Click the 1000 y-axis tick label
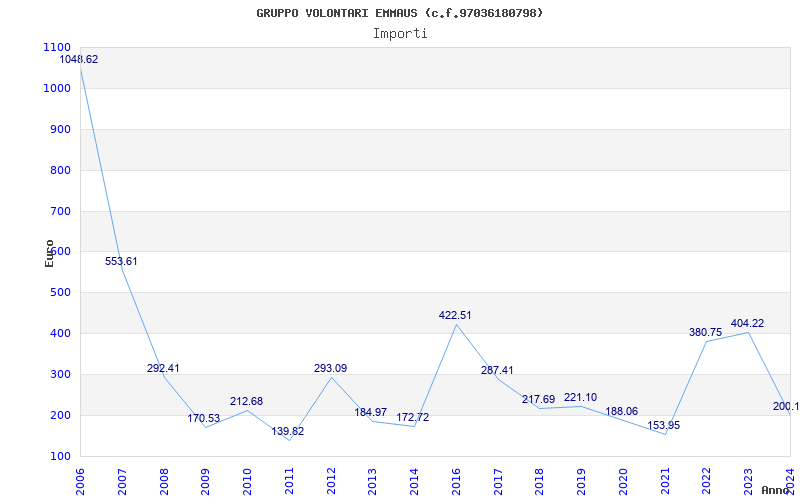Viewport: 800px width, 500px height. [57, 88]
